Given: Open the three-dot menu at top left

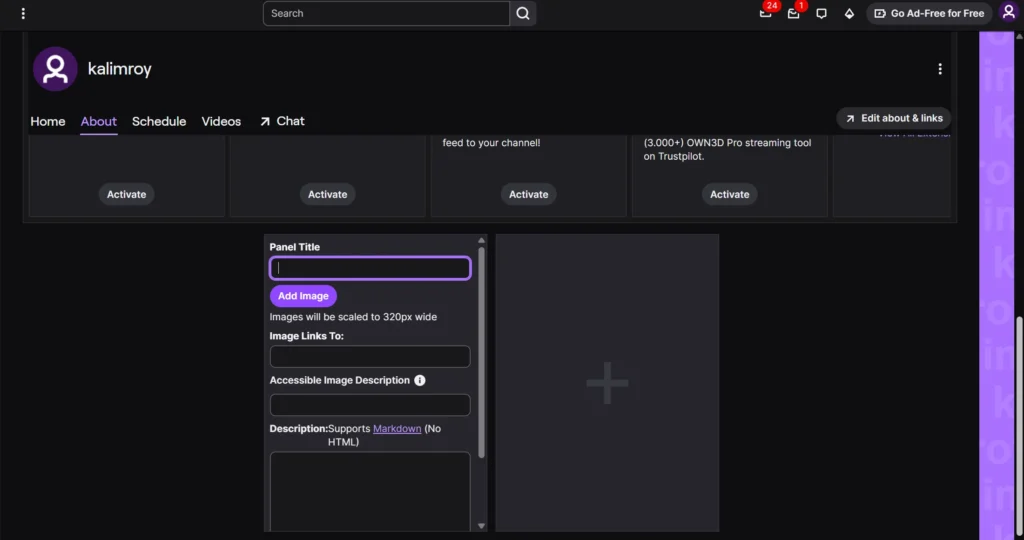Looking at the screenshot, I should [23, 13].
